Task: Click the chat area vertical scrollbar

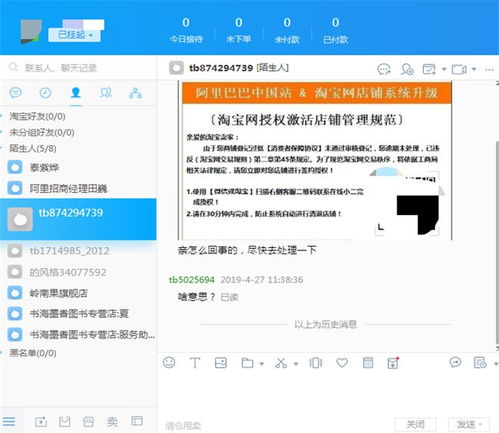Action: click(x=497, y=243)
